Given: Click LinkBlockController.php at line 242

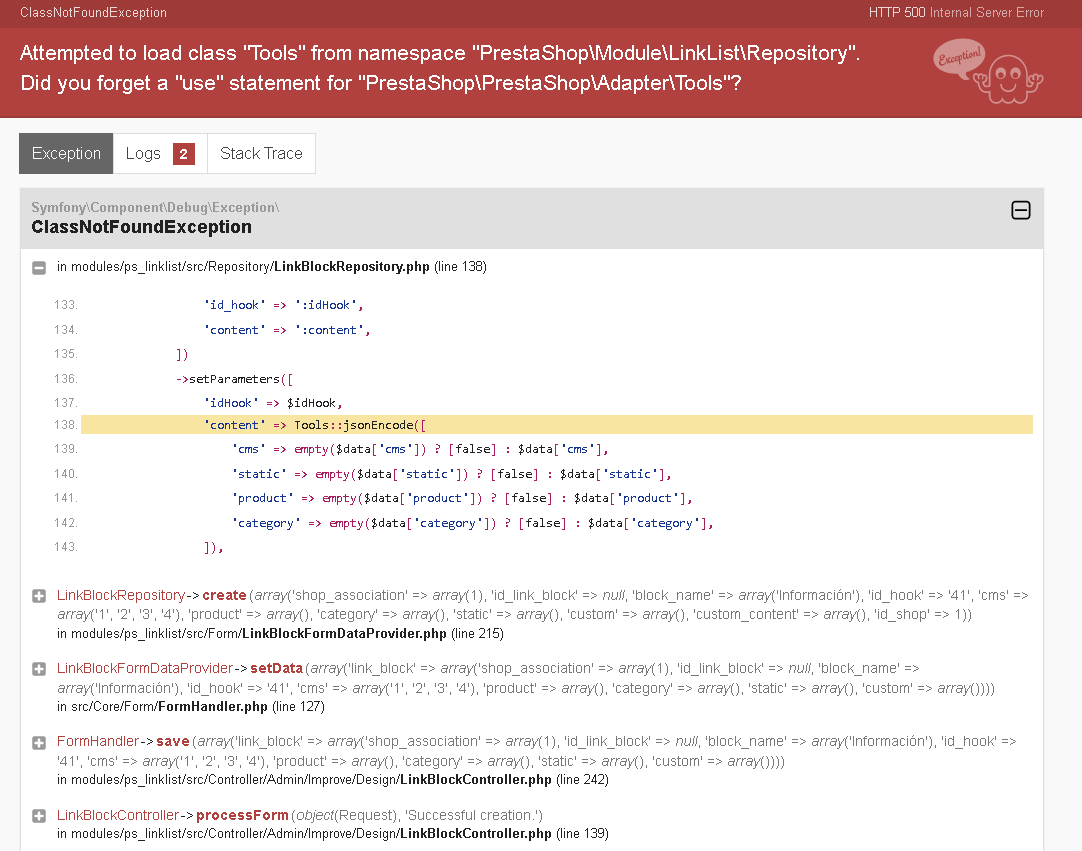Looking at the screenshot, I should (x=475, y=779).
